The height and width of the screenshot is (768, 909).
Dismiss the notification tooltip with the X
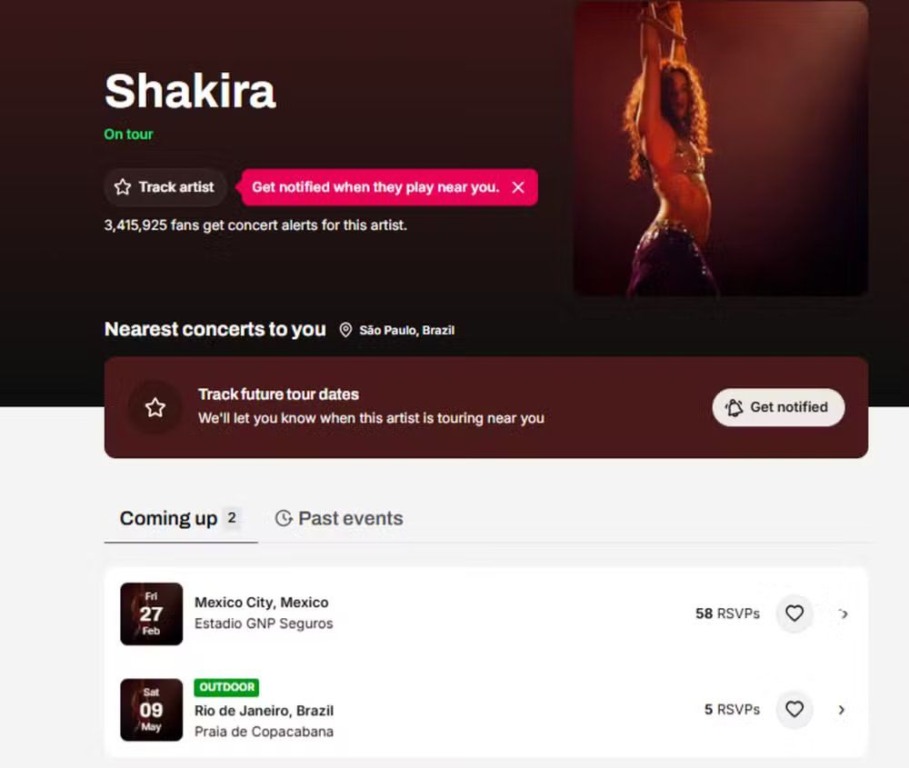click(x=518, y=187)
